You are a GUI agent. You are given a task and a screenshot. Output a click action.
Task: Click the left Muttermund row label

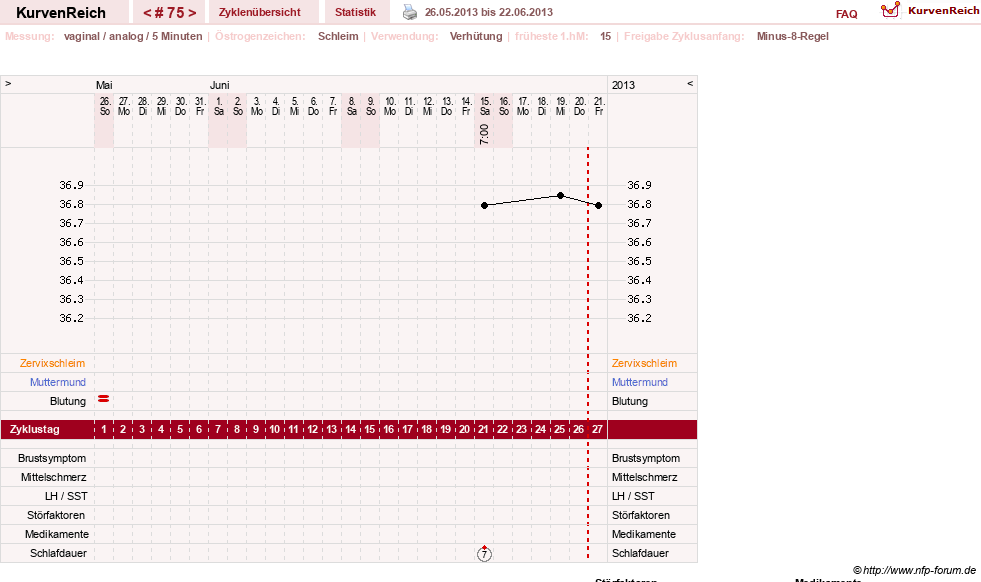click(x=58, y=382)
